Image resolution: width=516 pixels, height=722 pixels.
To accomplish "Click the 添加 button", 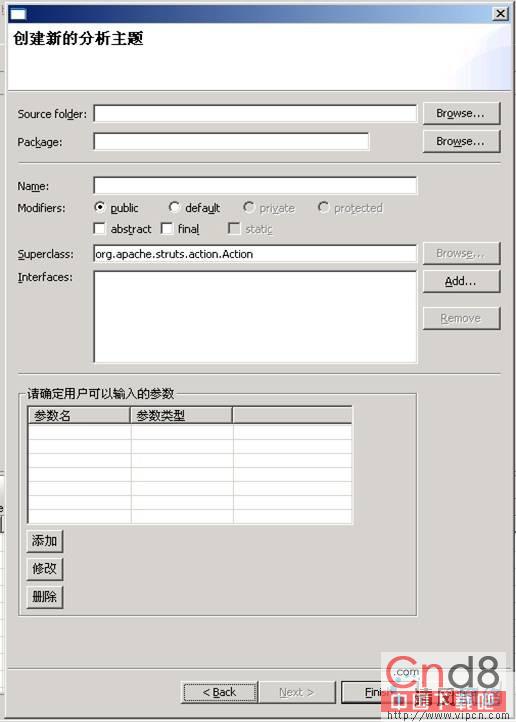I will click(45, 541).
